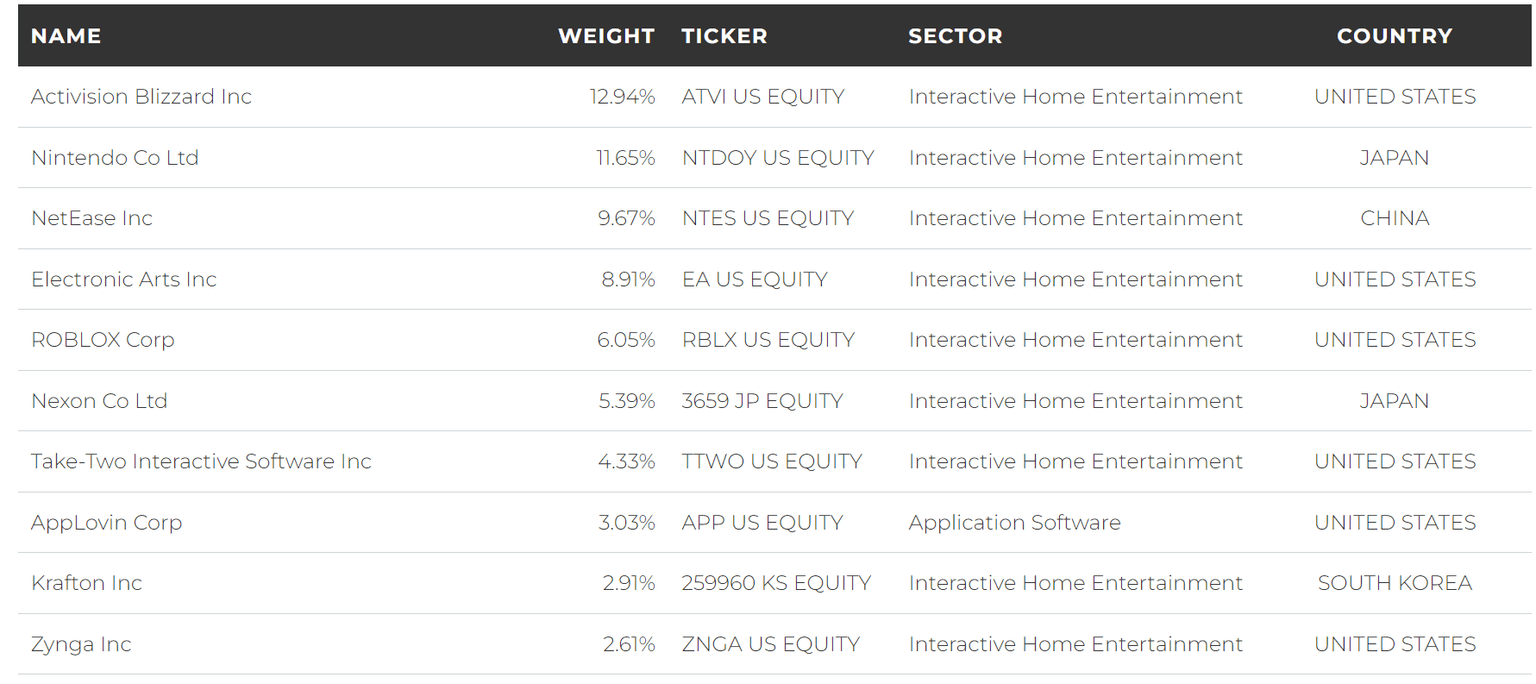Select the 259960 KS EQUITY ticker
The width and height of the screenshot is (1536, 684).
click(776, 583)
